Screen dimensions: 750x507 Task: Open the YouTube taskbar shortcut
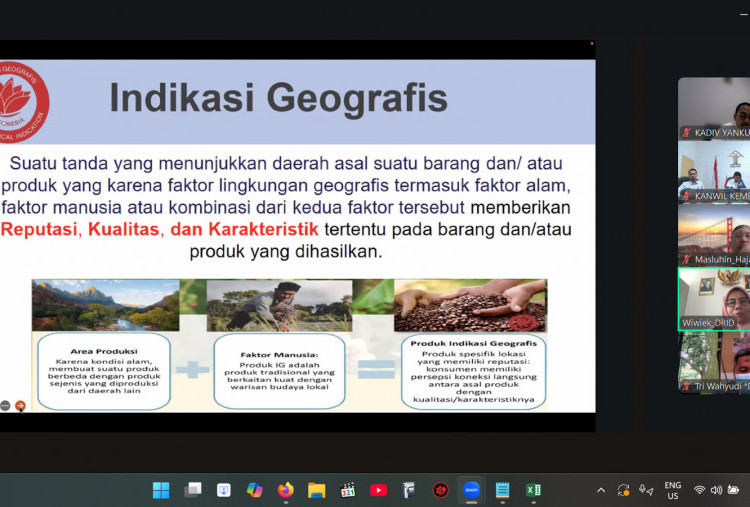pyautogui.click(x=378, y=490)
